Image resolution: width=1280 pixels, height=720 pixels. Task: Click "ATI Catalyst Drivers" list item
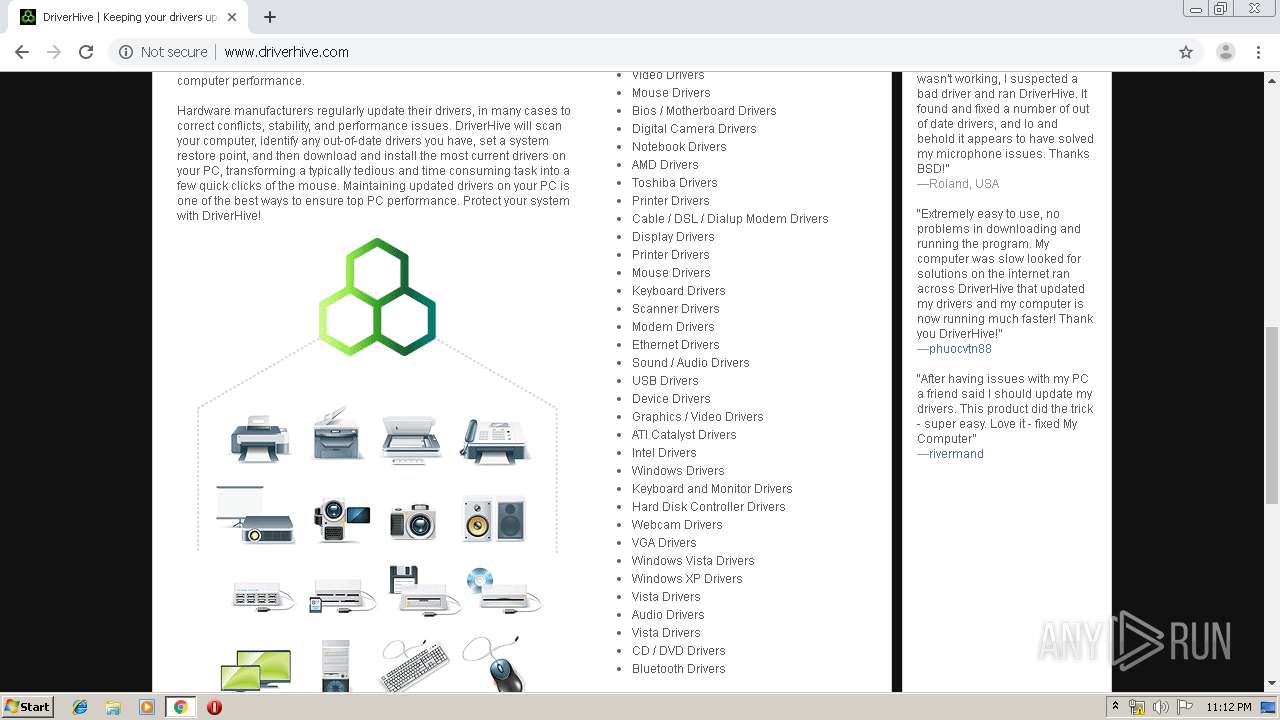[x=684, y=435]
